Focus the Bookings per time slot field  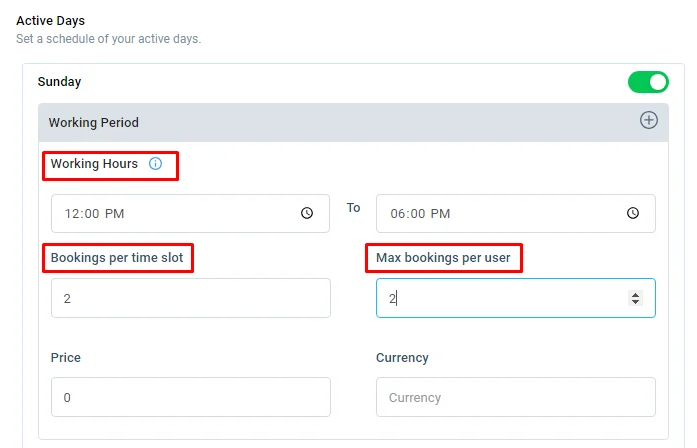[191, 298]
